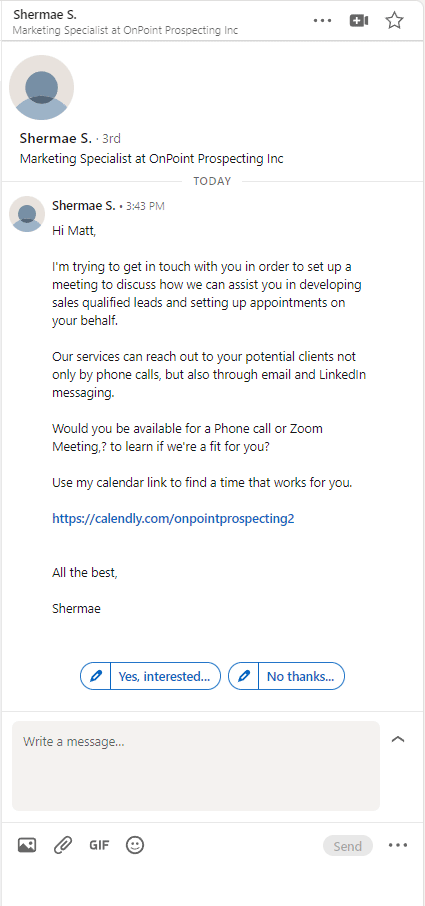The height and width of the screenshot is (906, 425).
Task: Start a video meeting with Shermae
Action: (x=359, y=21)
